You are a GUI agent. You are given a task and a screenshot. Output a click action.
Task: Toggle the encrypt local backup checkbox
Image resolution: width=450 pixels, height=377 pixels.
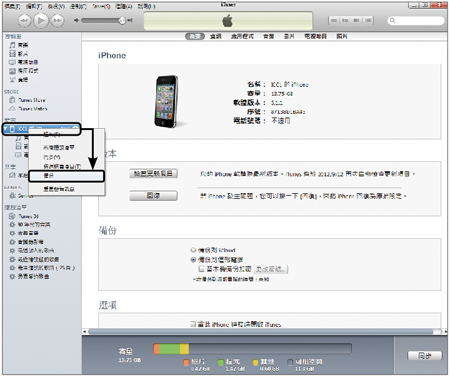tap(201, 269)
